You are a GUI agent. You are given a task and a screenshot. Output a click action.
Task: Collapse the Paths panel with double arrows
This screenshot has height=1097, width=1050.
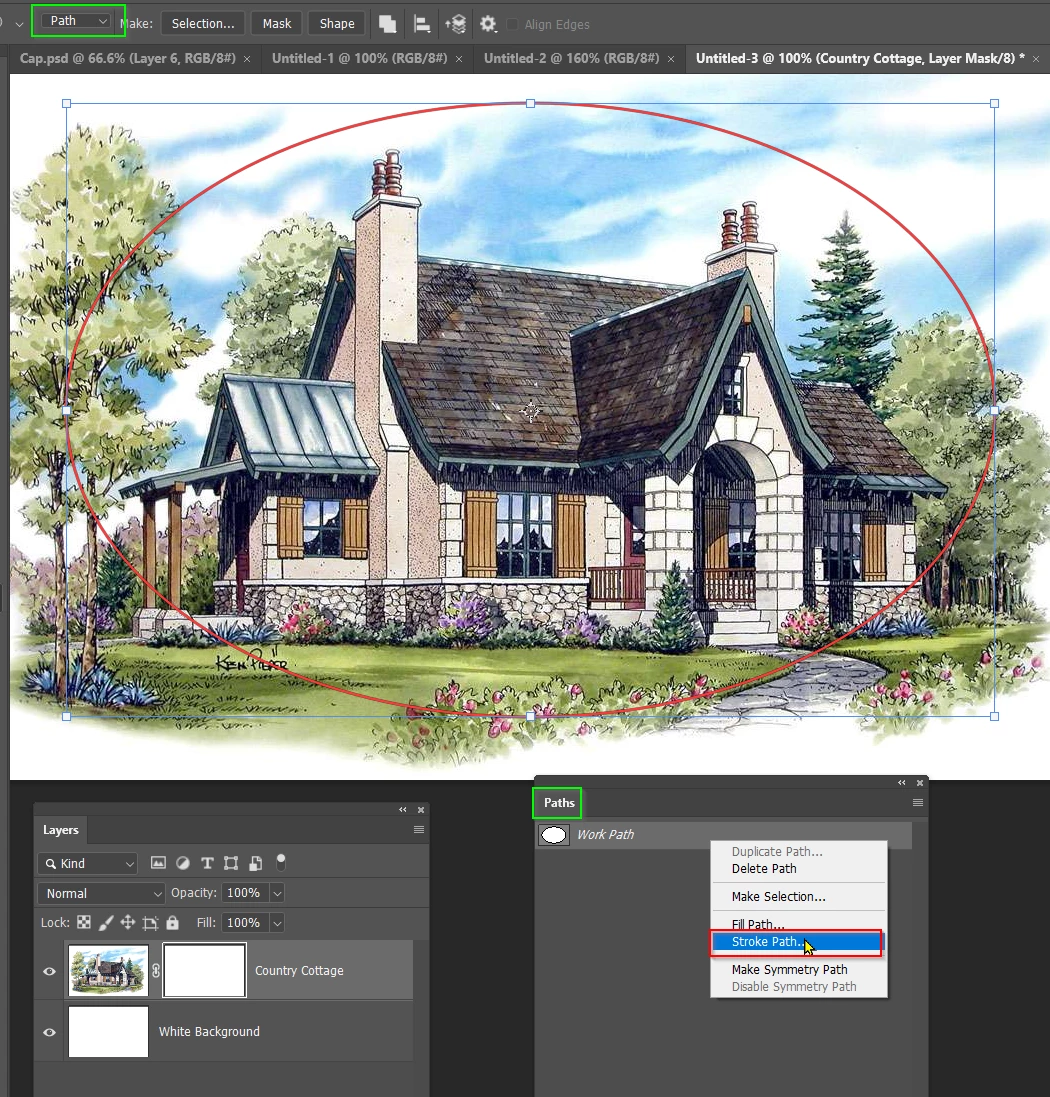(902, 782)
